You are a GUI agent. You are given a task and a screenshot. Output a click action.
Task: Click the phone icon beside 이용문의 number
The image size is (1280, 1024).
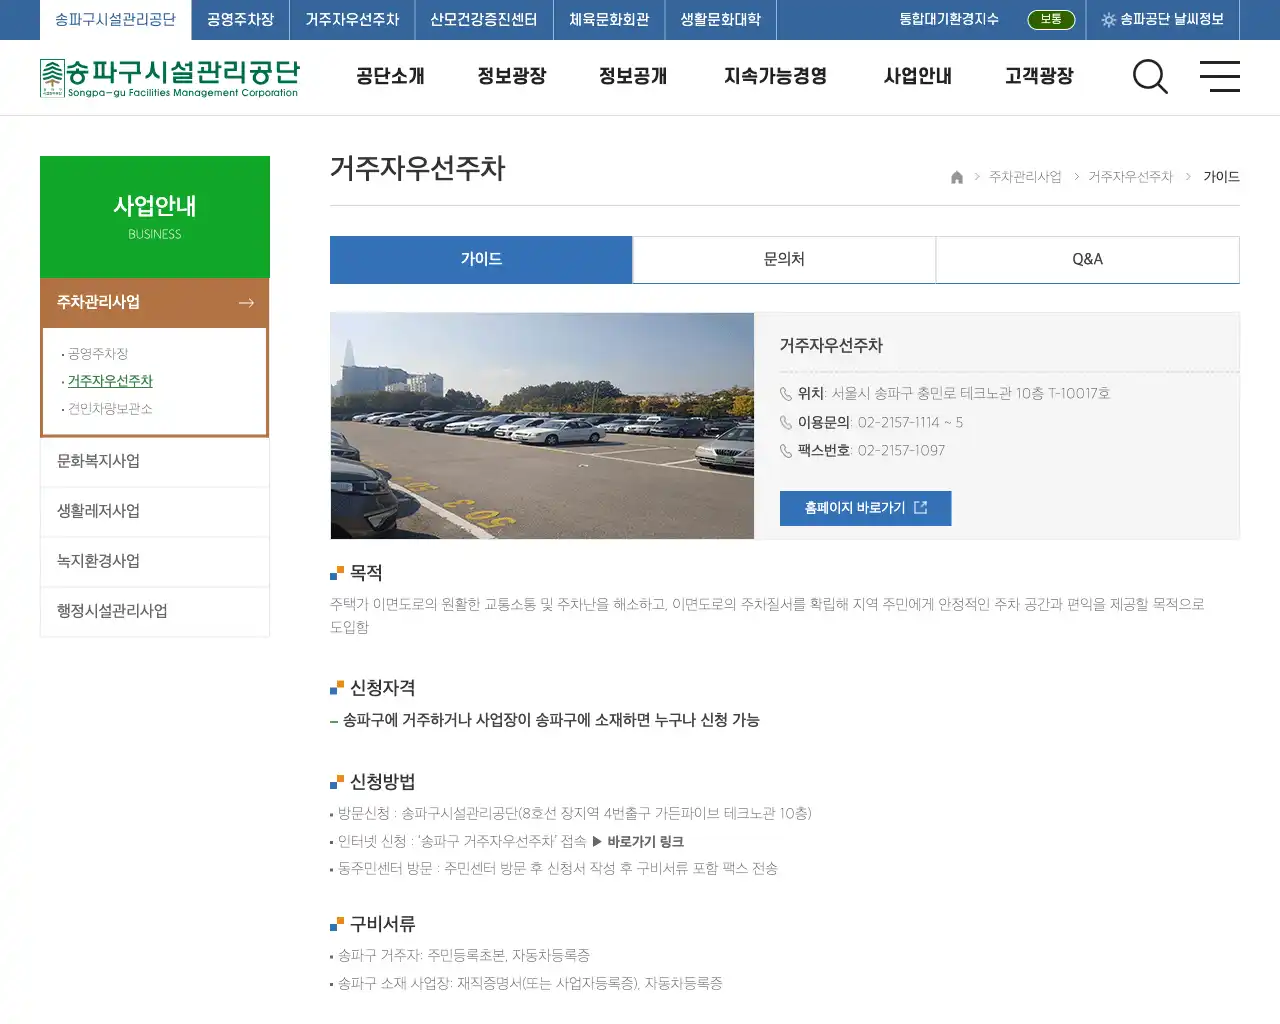pos(786,422)
